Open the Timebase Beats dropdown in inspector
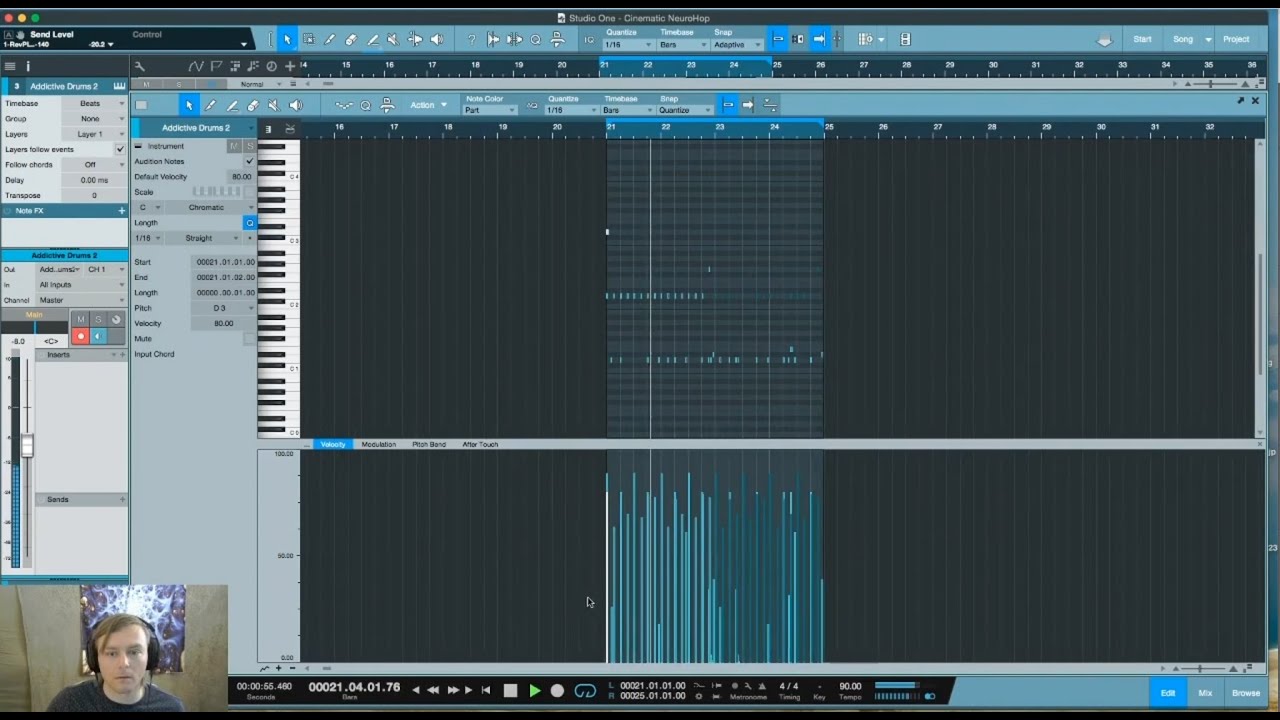The width and height of the screenshot is (1280, 720). click(x=95, y=103)
